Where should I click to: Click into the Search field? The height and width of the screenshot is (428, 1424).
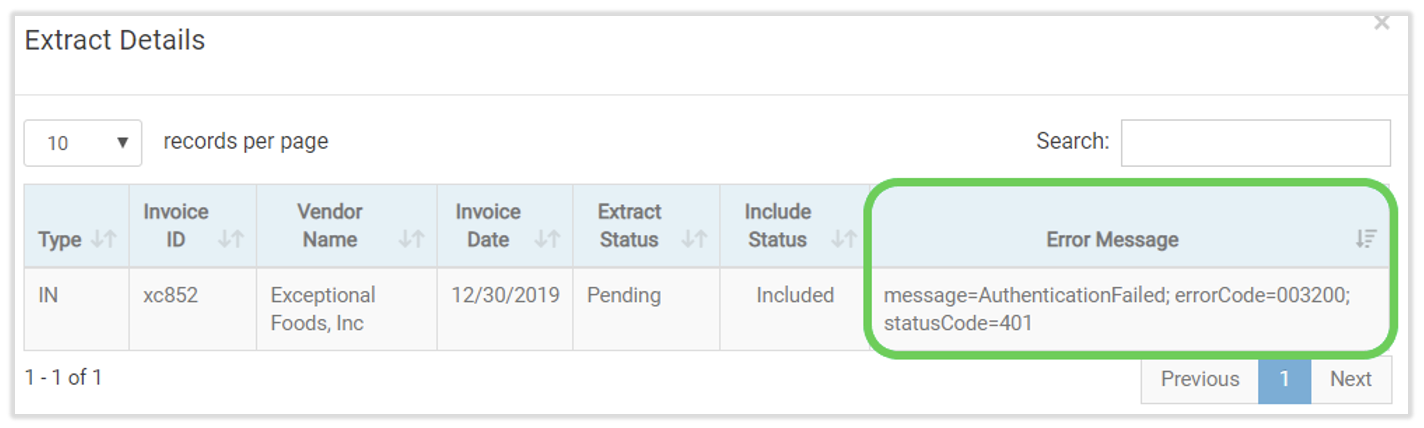point(1255,143)
